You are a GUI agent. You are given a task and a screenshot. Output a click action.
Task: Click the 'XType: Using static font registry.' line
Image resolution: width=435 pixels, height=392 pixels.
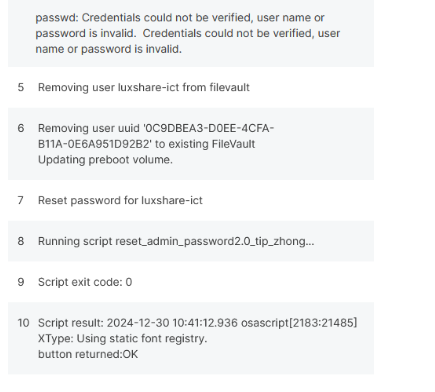(123, 338)
